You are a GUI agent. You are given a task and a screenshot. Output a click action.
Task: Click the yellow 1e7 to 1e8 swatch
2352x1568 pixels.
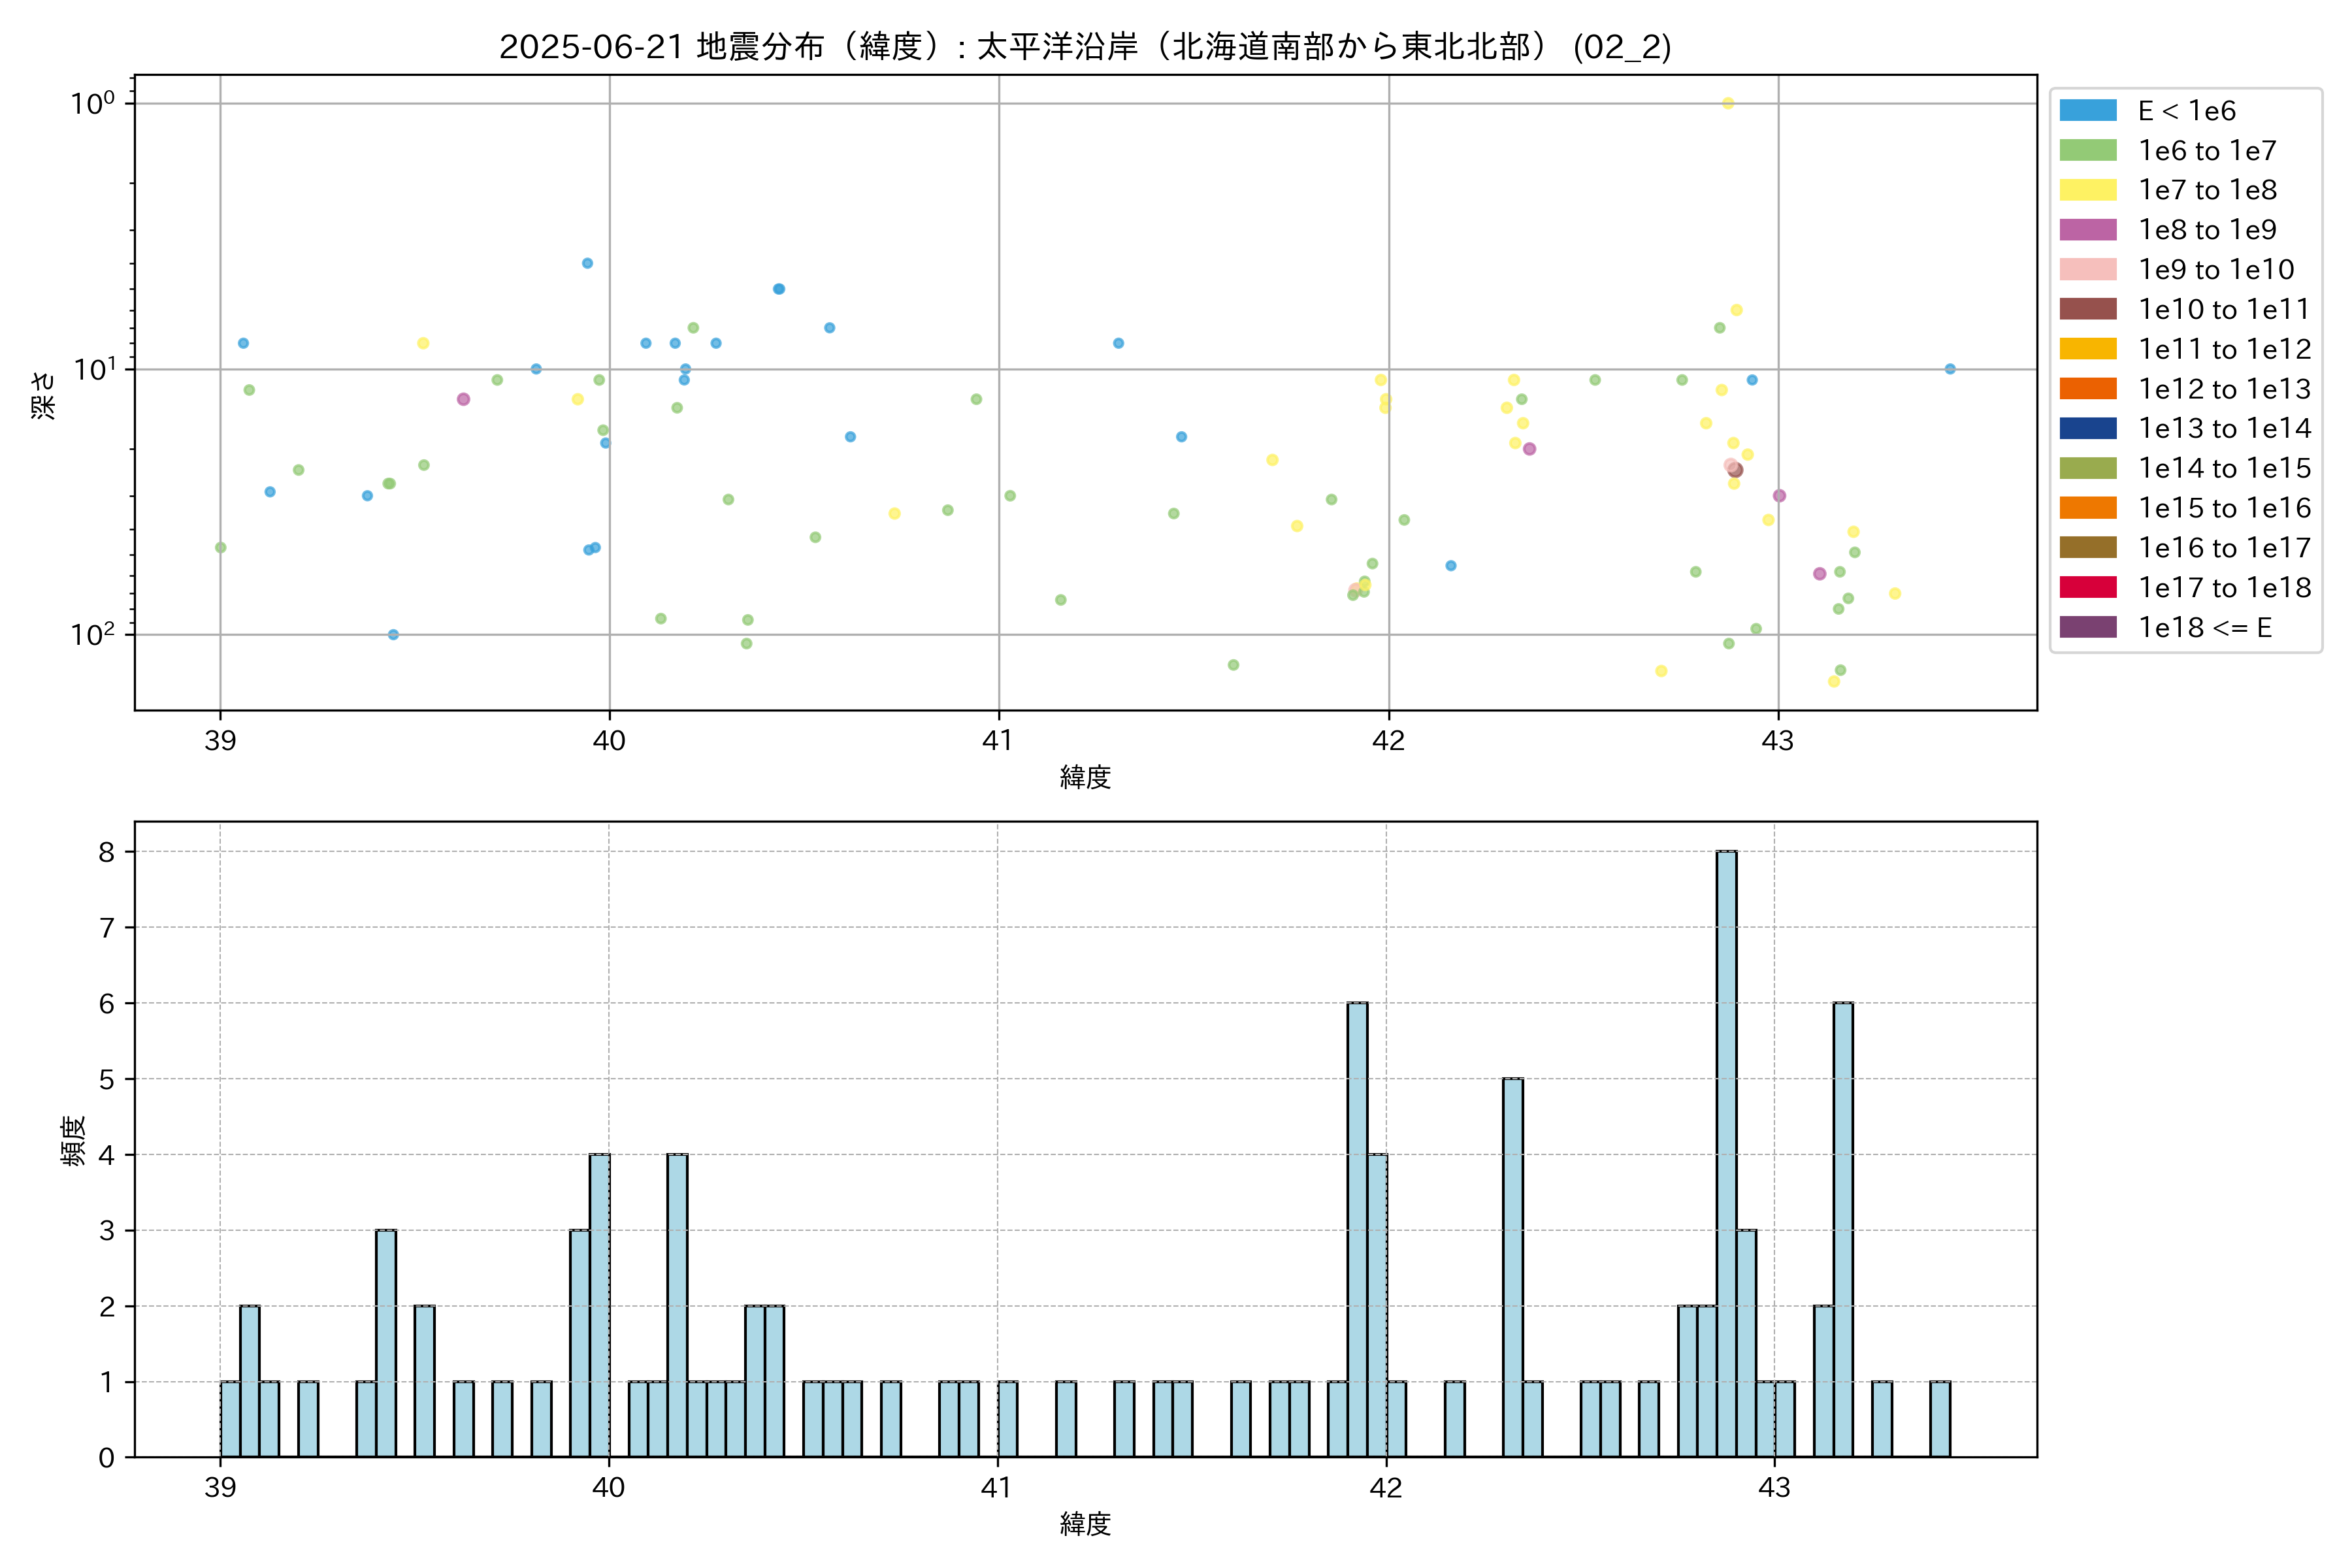pyautogui.click(x=2087, y=190)
